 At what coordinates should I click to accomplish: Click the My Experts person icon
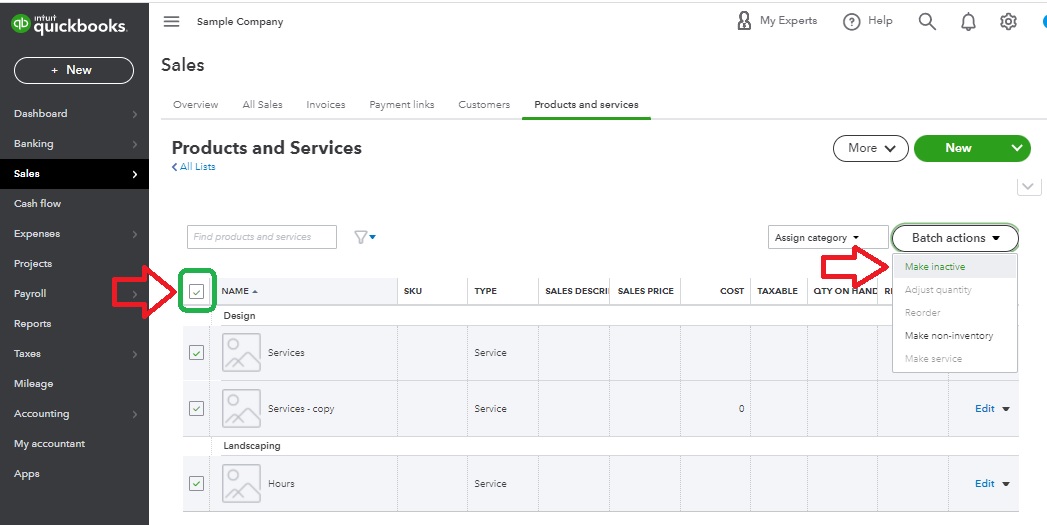tap(744, 21)
